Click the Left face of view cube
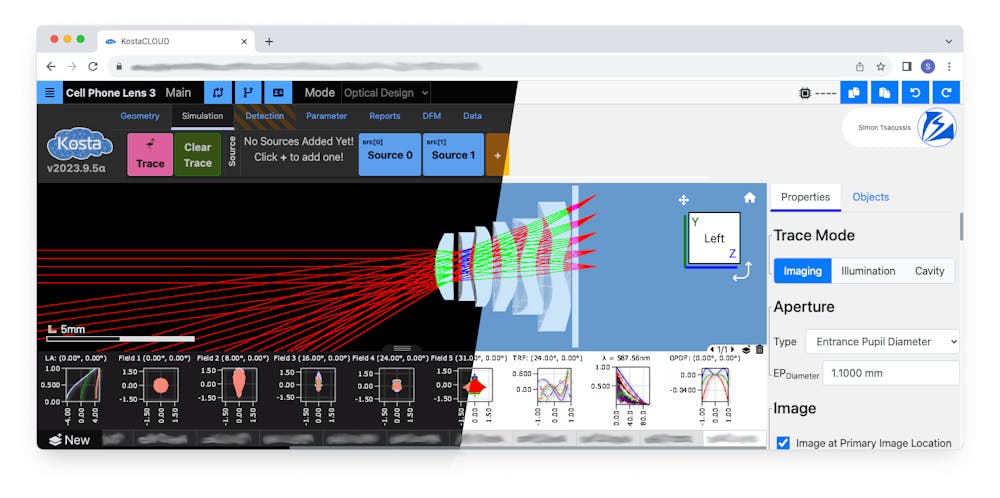The height and width of the screenshot is (498, 1000). (x=714, y=238)
